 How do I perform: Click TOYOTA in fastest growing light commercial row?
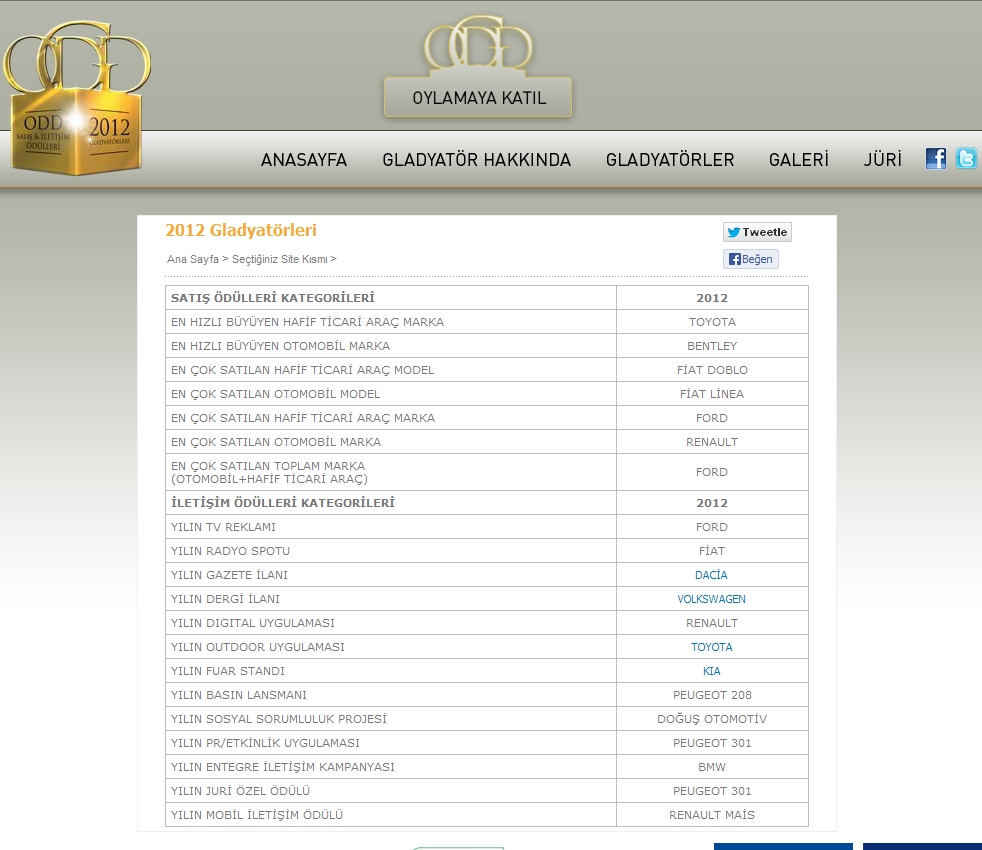coord(712,322)
